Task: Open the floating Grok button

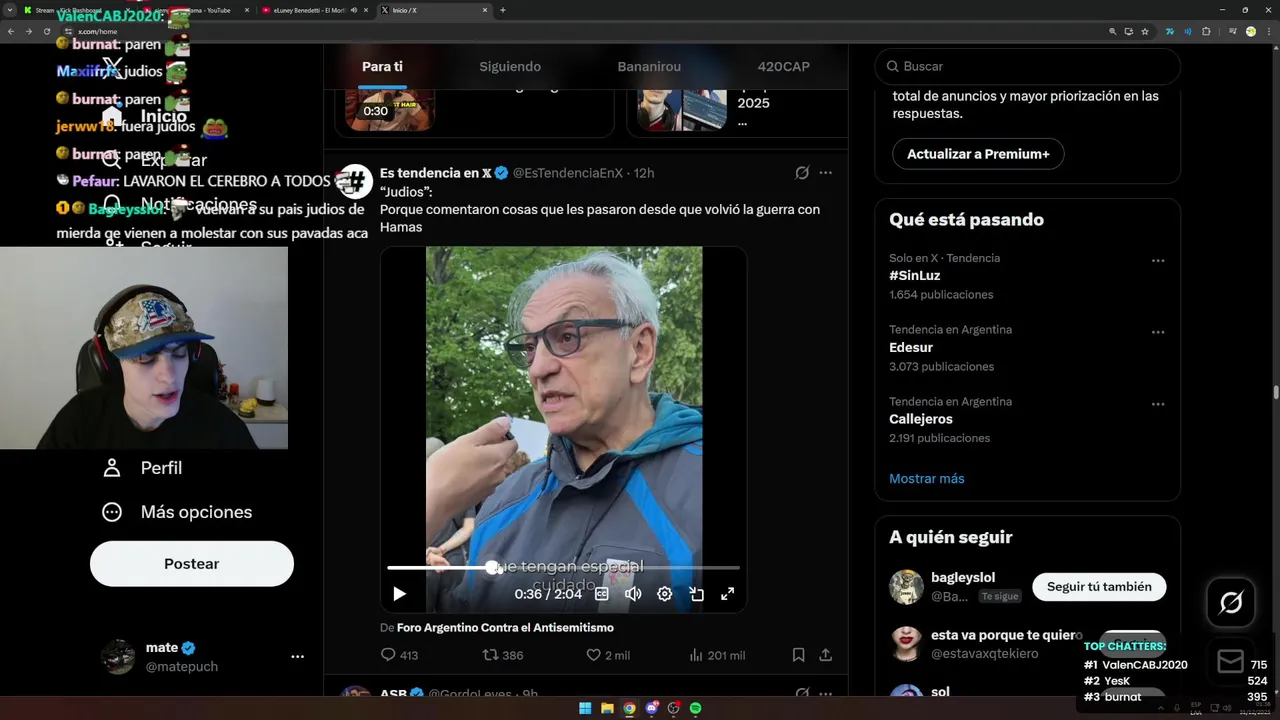Action: (x=1231, y=603)
